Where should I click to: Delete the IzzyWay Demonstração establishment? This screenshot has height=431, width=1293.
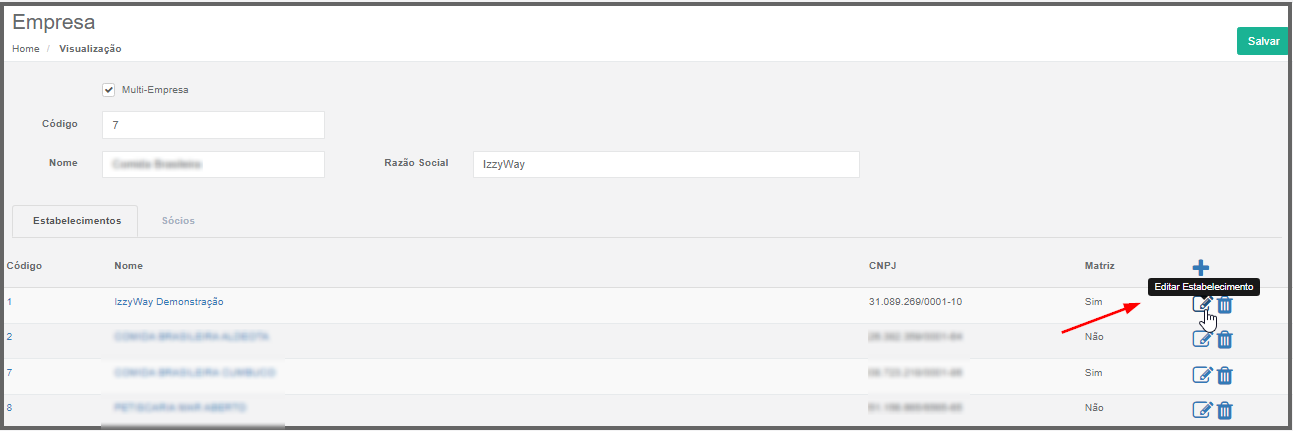point(1225,305)
